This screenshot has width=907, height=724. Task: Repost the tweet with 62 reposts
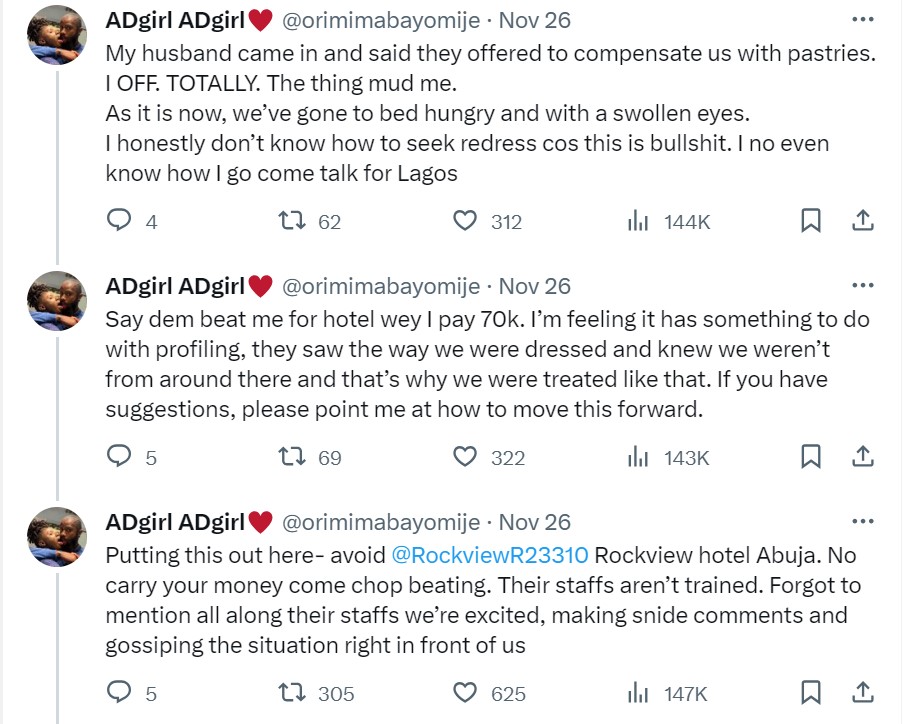click(296, 222)
